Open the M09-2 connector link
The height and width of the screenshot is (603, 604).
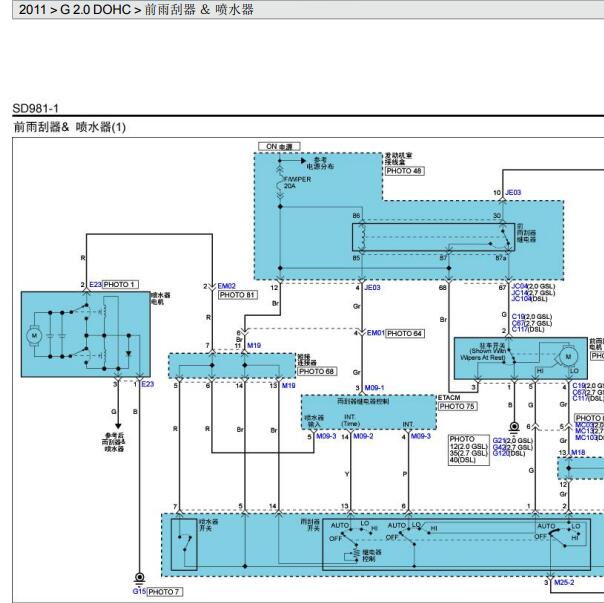click(x=363, y=436)
